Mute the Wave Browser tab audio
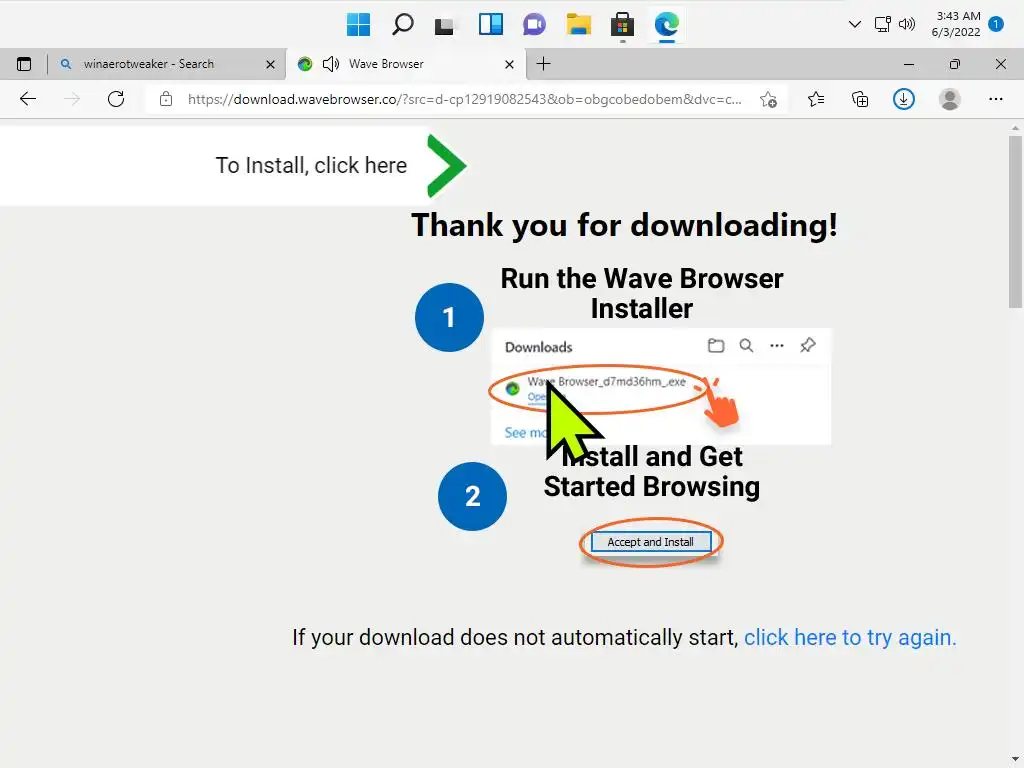Image resolution: width=1024 pixels, height=768 pixels. pyautogui.click(x=331, y=64)
